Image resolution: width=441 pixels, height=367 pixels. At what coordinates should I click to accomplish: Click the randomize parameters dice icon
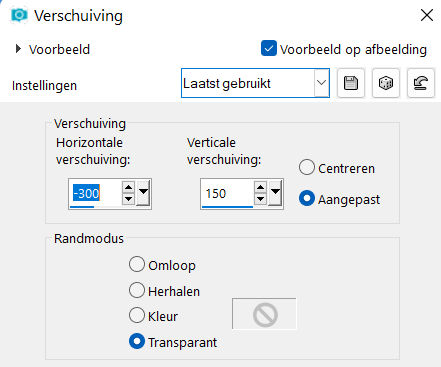(386, 83)
